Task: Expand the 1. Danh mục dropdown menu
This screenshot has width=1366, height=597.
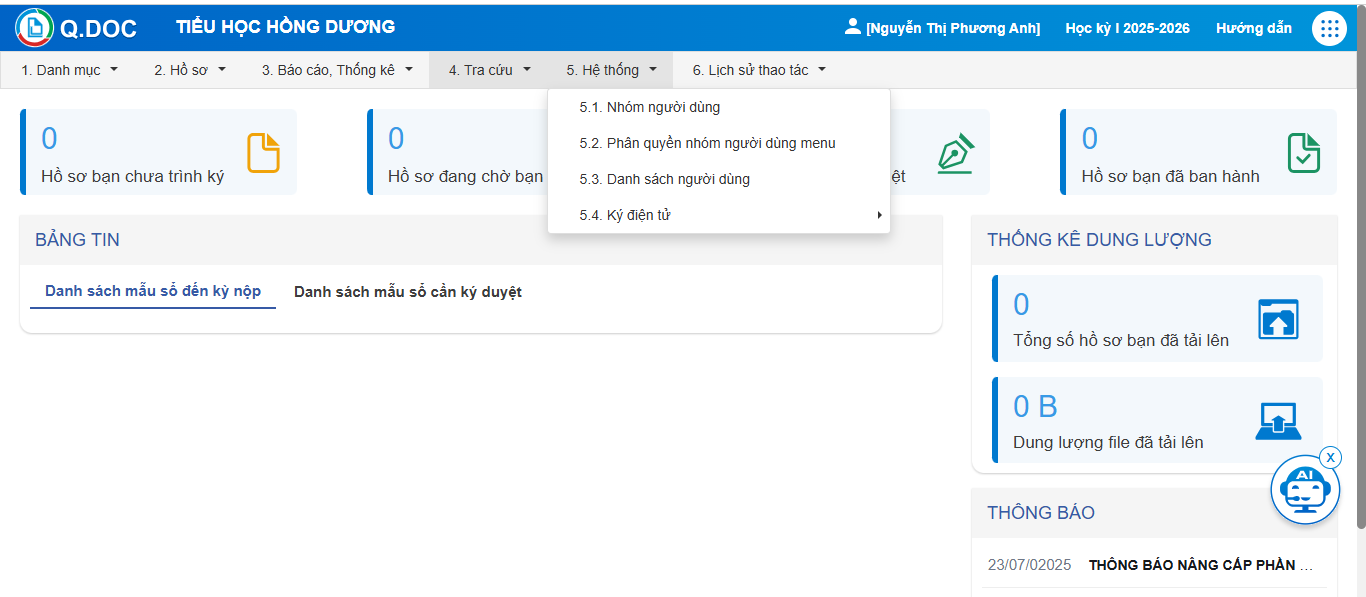Action: click(x=70, y=70)
